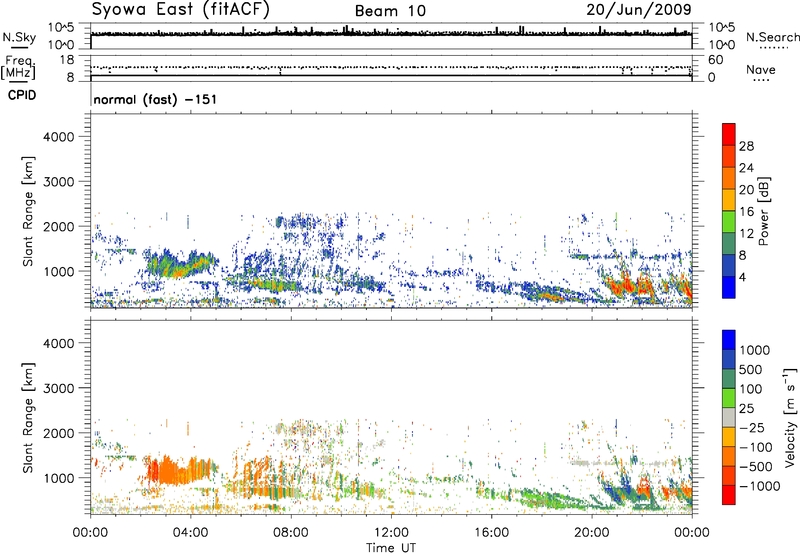Click the '1000' range tick of velocity panel

(x=58, y=477)
